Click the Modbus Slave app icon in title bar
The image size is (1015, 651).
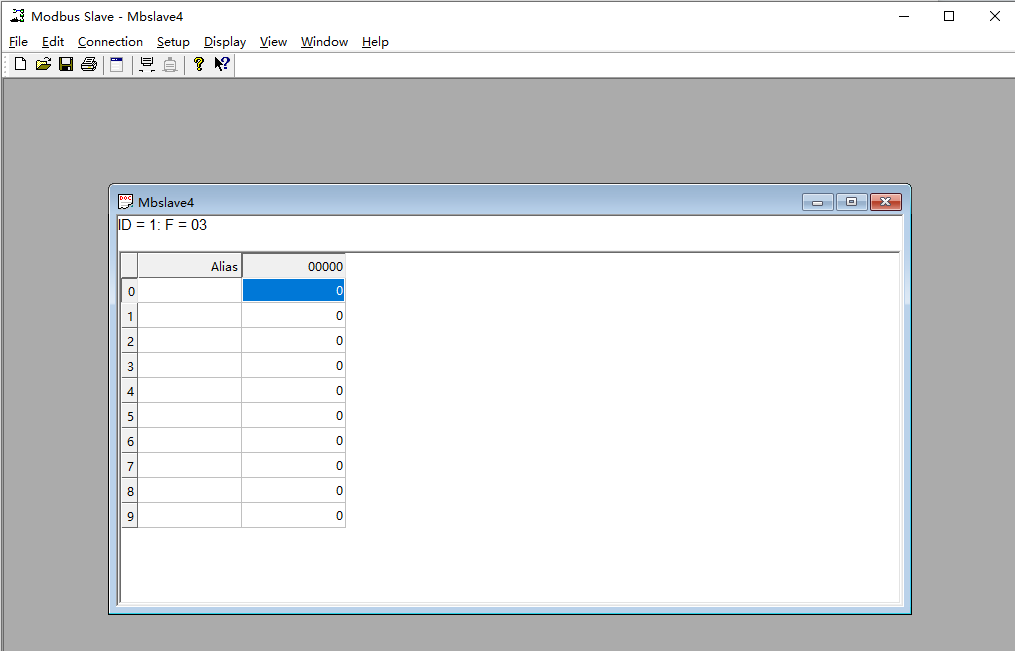click(x=17, y=16)
